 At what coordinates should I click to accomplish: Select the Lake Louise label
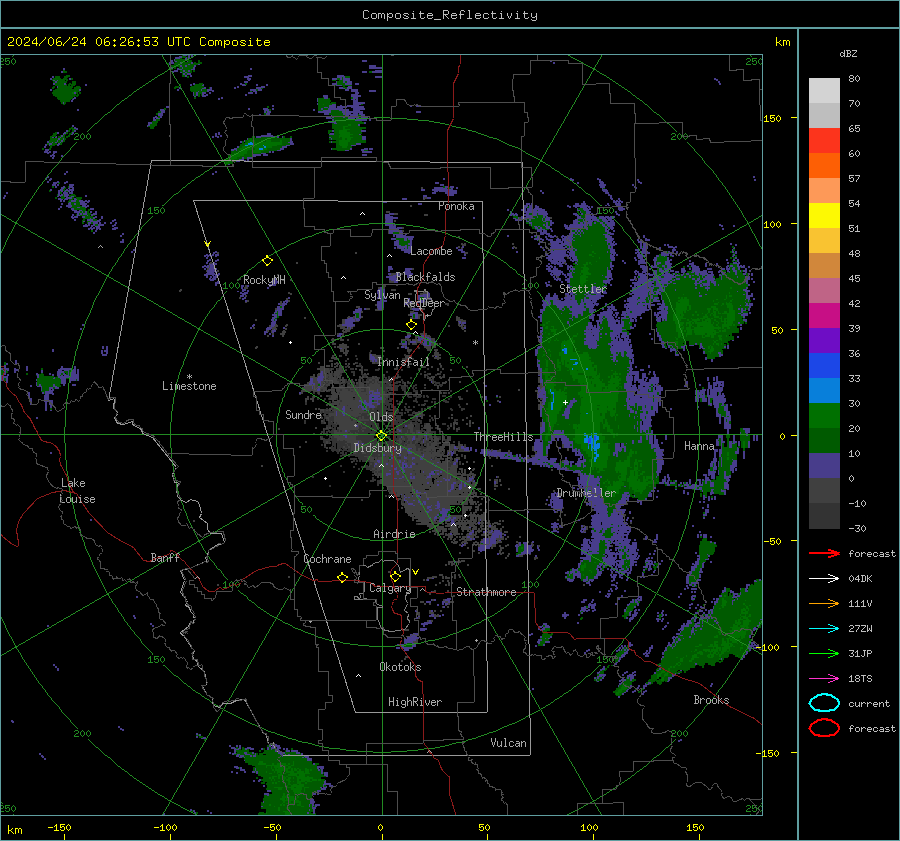77,491
